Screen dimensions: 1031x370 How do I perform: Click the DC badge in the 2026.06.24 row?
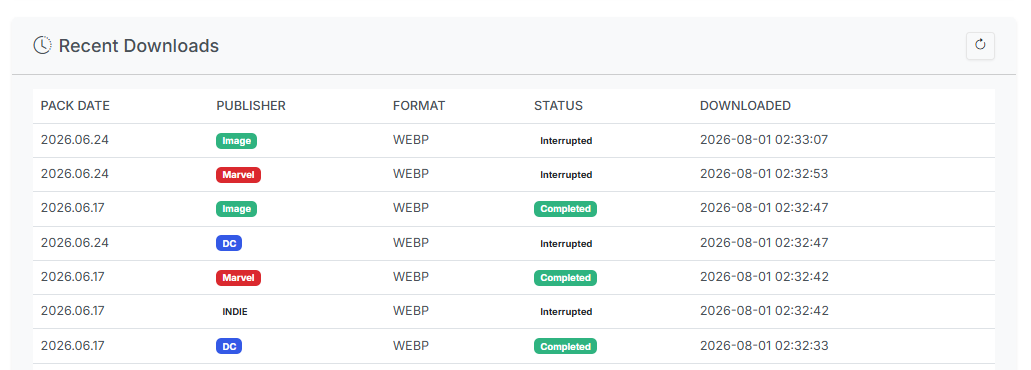pos(229,244)
